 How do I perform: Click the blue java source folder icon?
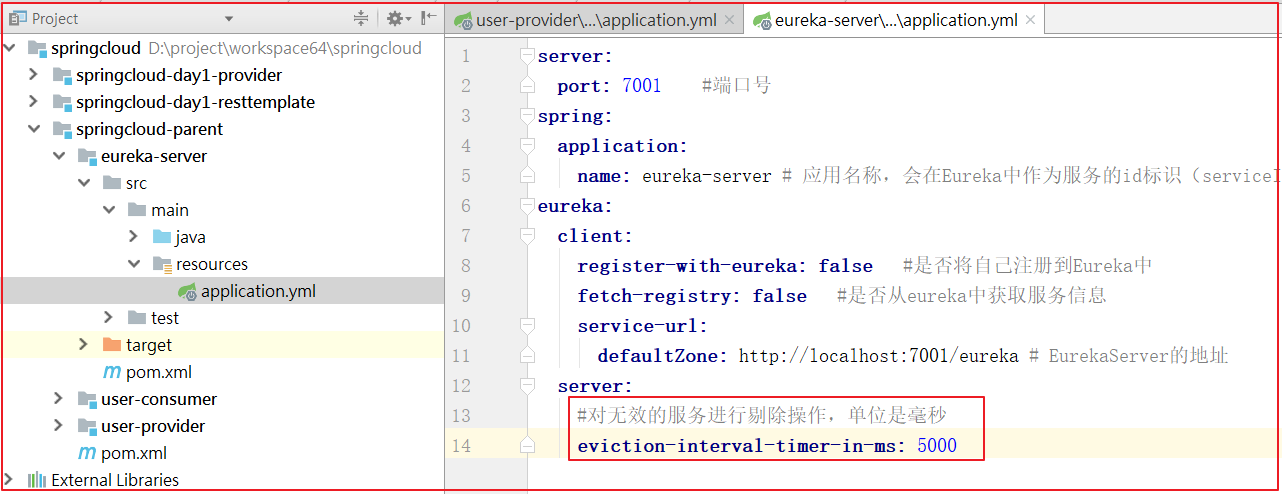click(x=162, y=237)
